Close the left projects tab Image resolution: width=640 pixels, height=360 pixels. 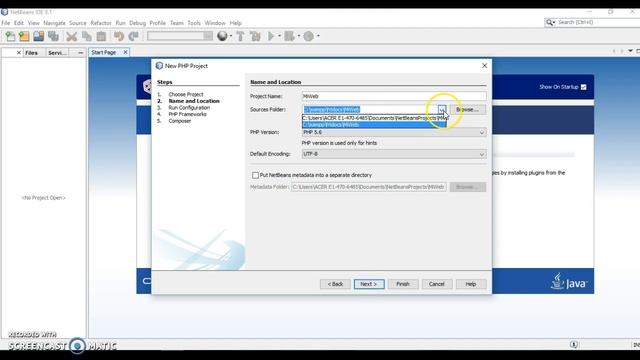pyautogui.click(x=19, y=53)
